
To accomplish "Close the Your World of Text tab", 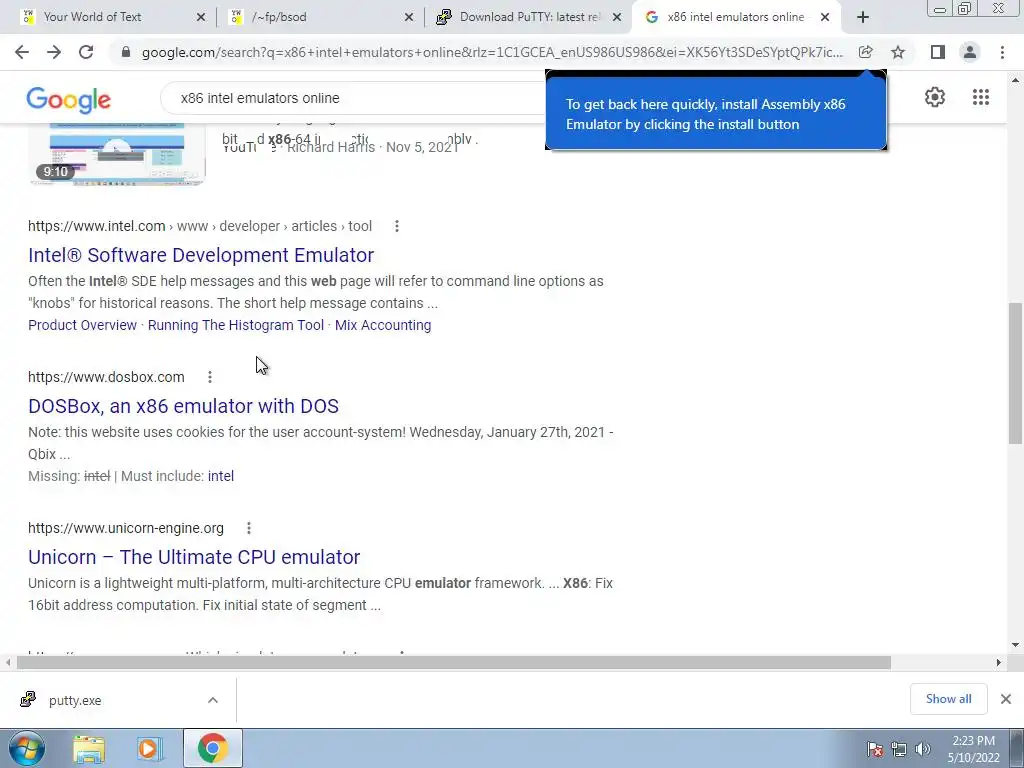I will pyautogui.click(x=200, y=18).
